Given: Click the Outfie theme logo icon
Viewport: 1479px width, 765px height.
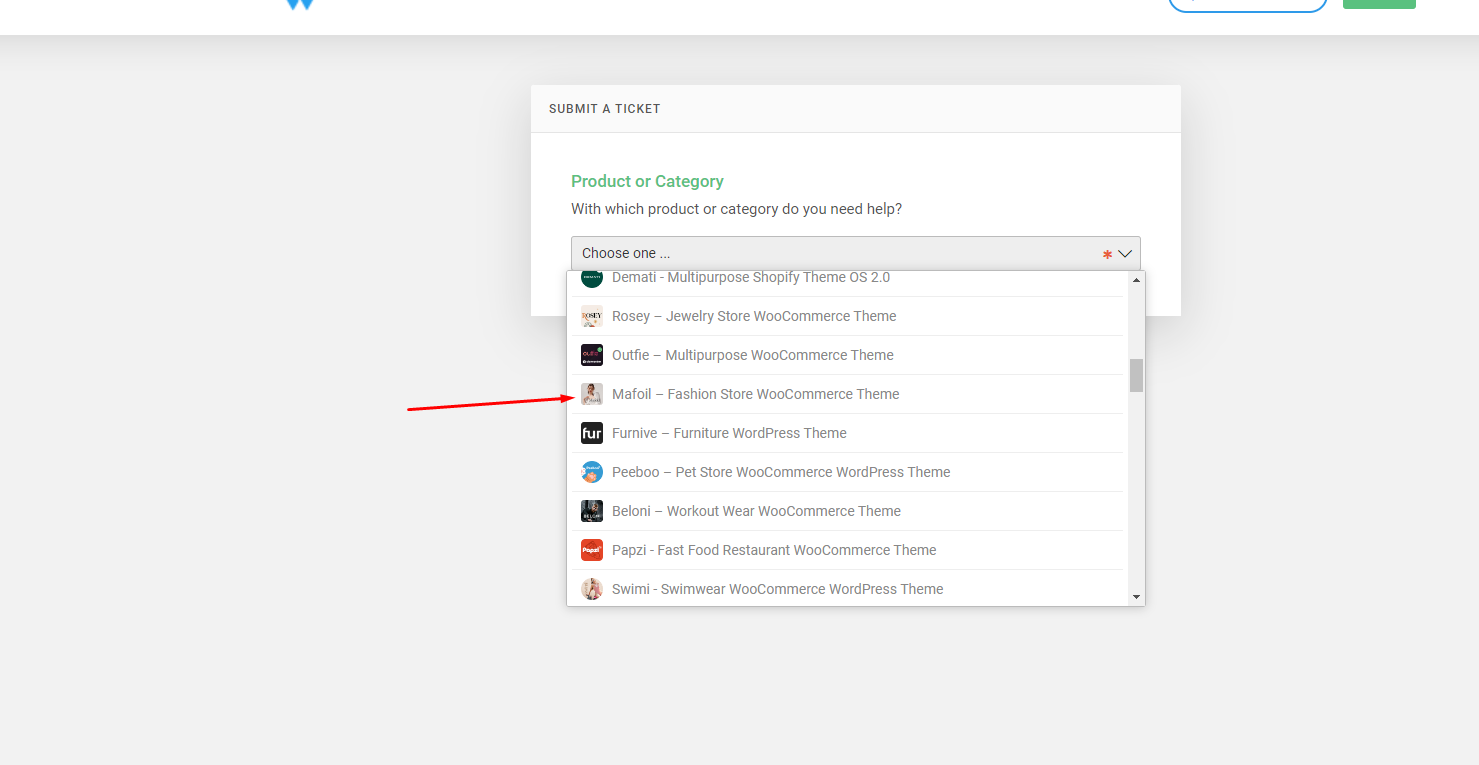Looking at the screenshot, I should [592, 355].
